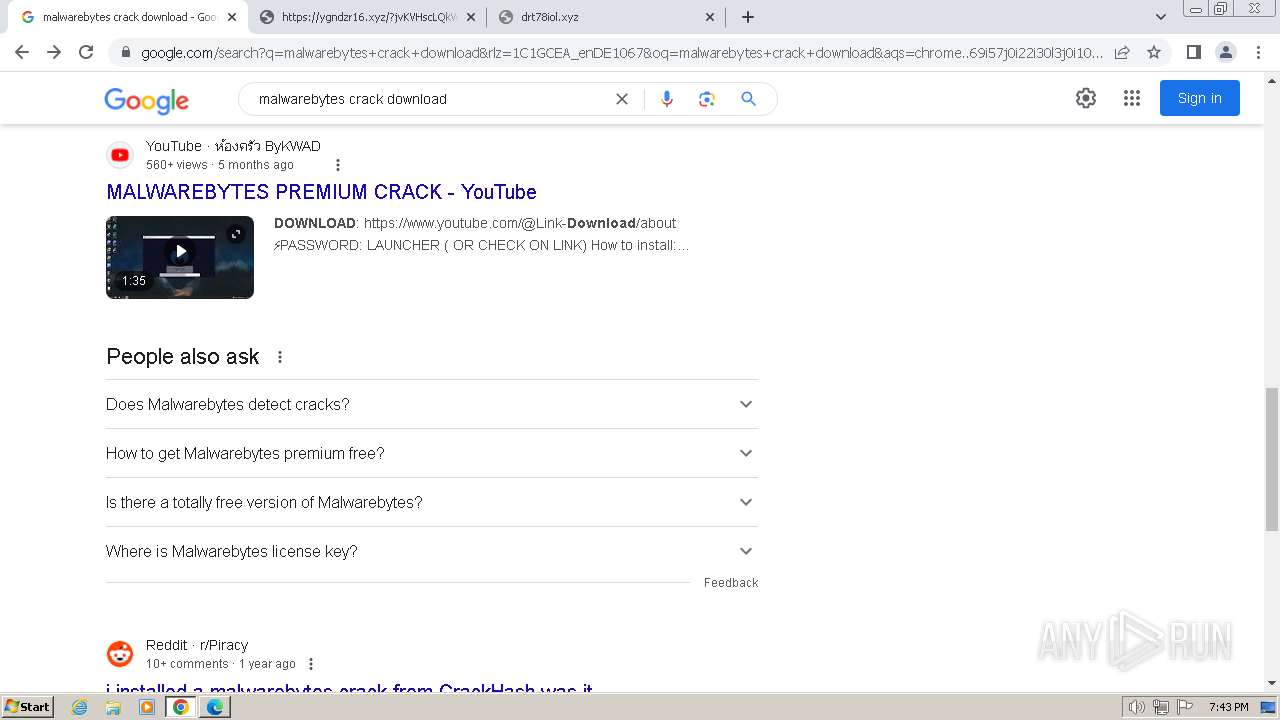1280x720 pixels.
Task: Open the Windows Start menu
Action: click(x=28, y=707)
